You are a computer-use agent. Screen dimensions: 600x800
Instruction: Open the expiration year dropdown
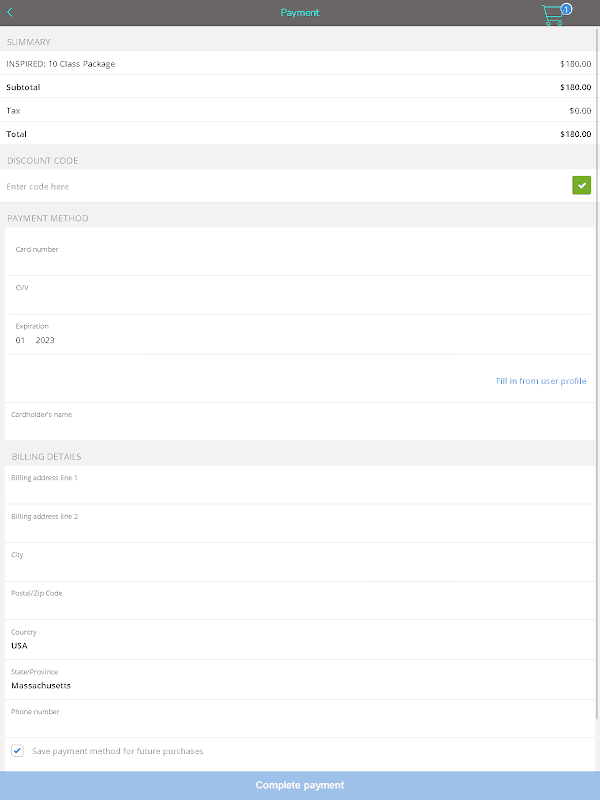(45, 340)
